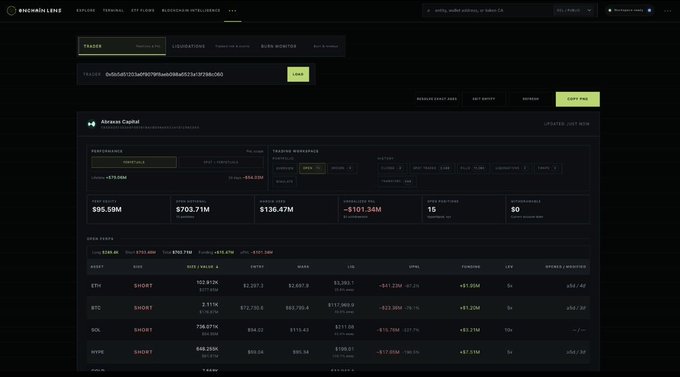Screen dimensions: 680x377
Task: Click SOL position size 736.071K
Action: [207, 327]
